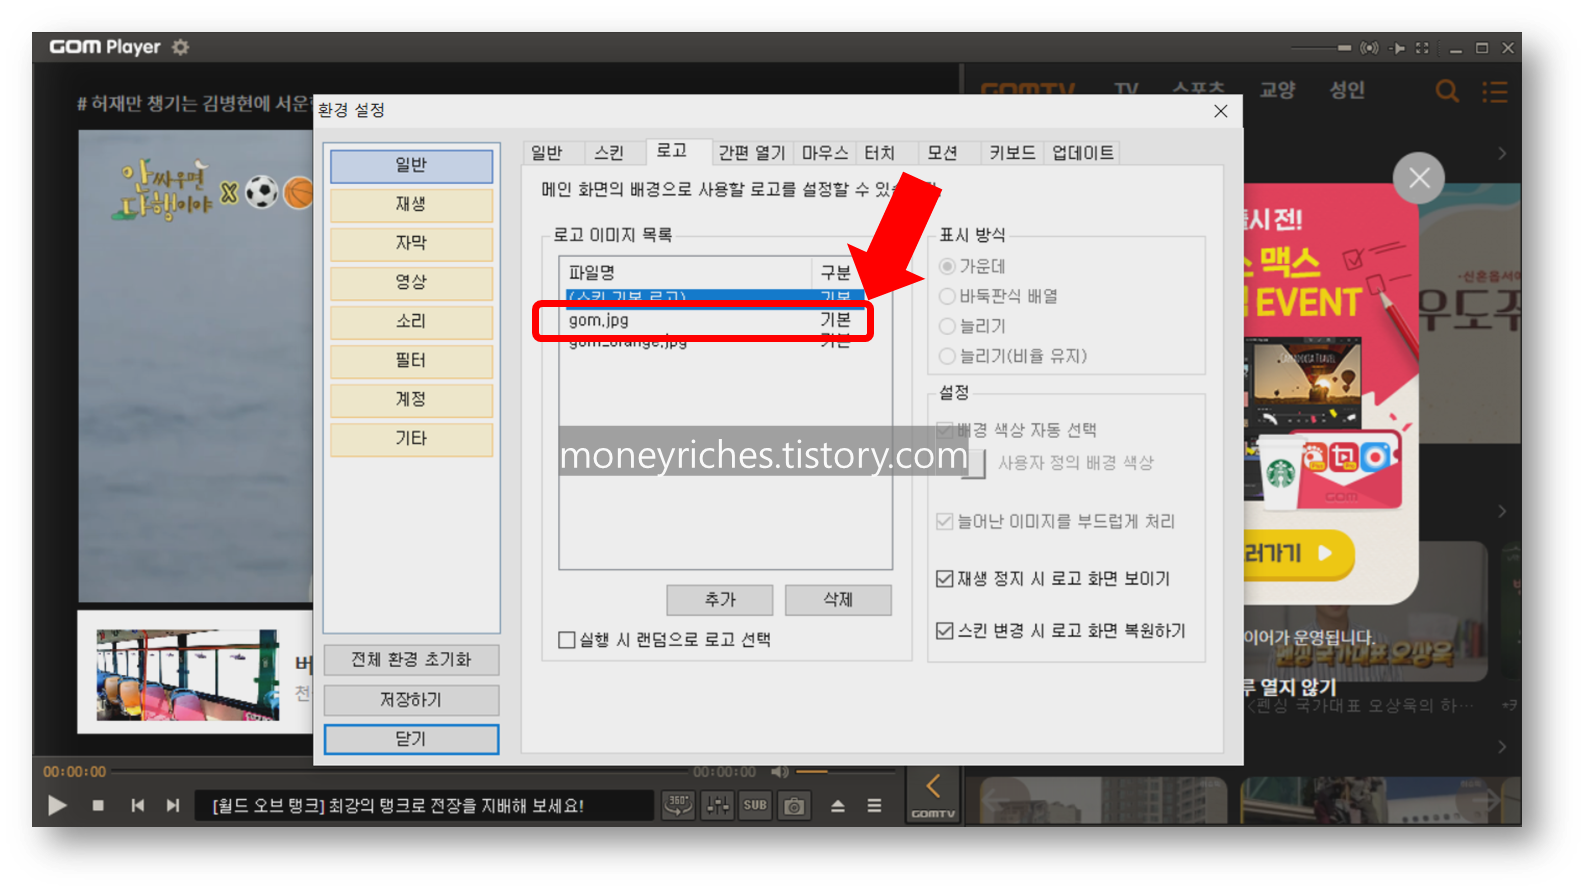Open the playlist icon in control bar

click(874, 805)
